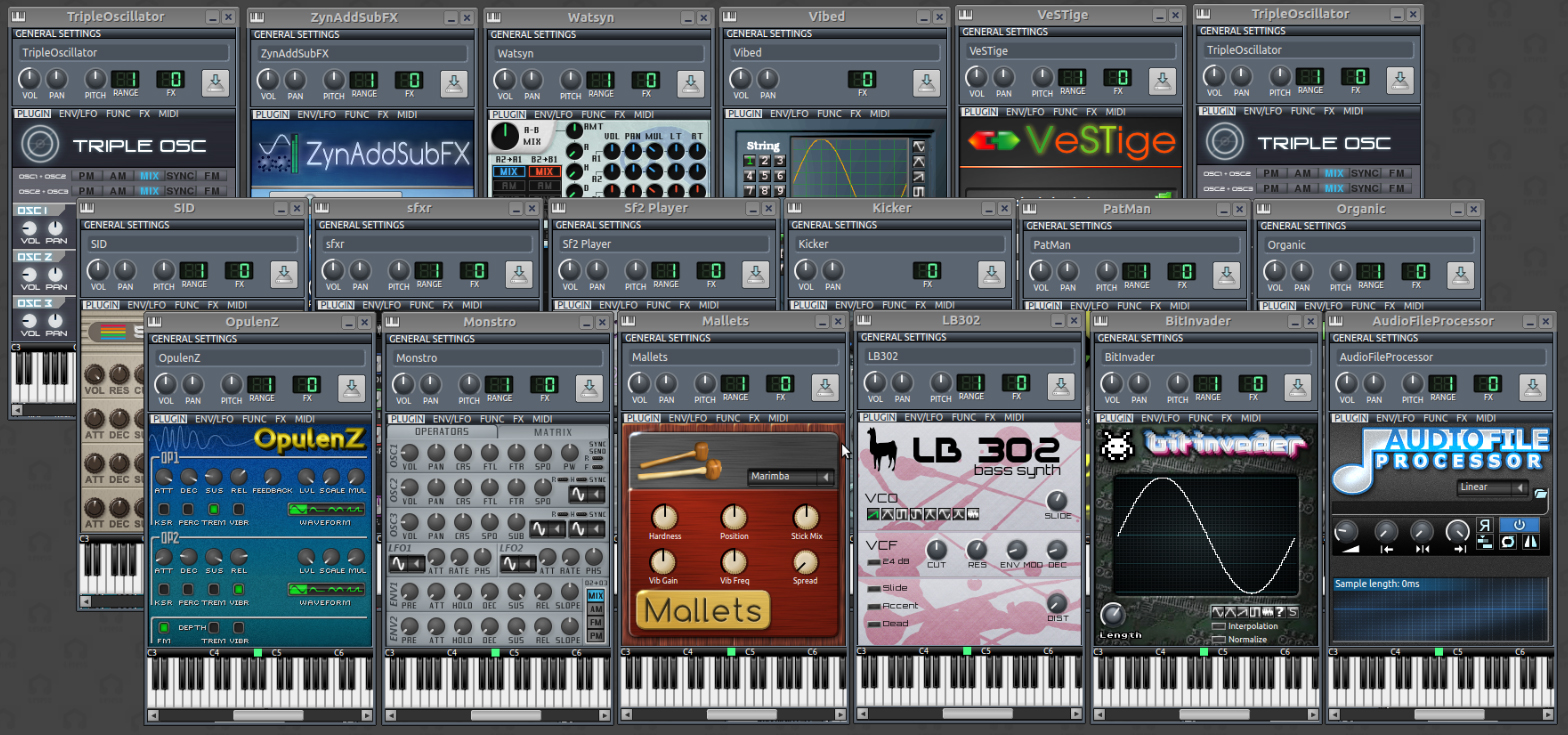Switch to MATRIX tab in Monstro
This screenshot has height=735, width=1568.
[x=553, y=432]
